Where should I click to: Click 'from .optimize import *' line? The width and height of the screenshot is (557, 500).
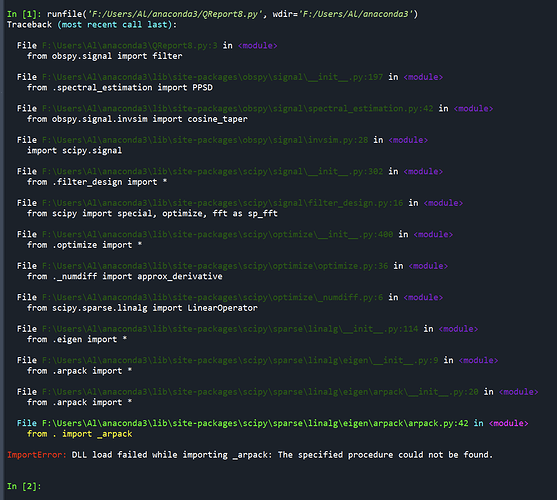tap(85, 245)
